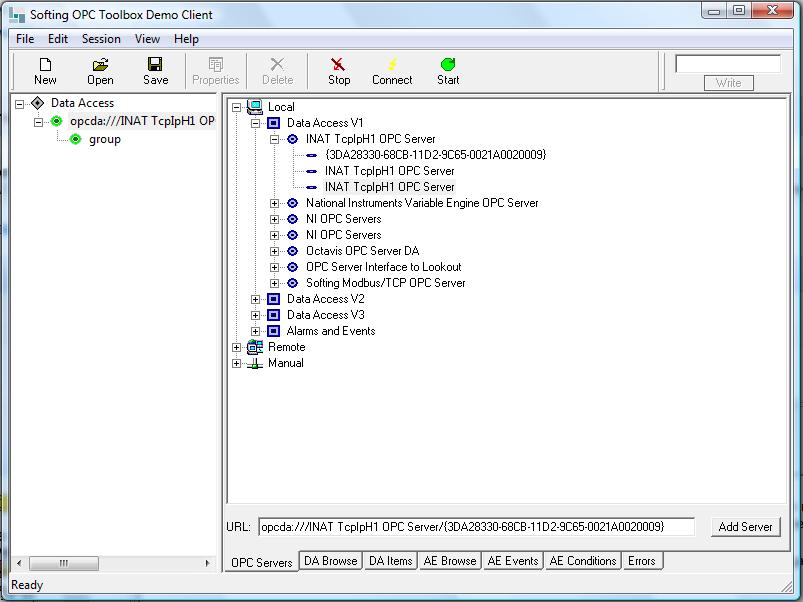Collapse the opcda:///INAT session node
The height and width of the screenshot is (602, 803).
tap(38, 122)
